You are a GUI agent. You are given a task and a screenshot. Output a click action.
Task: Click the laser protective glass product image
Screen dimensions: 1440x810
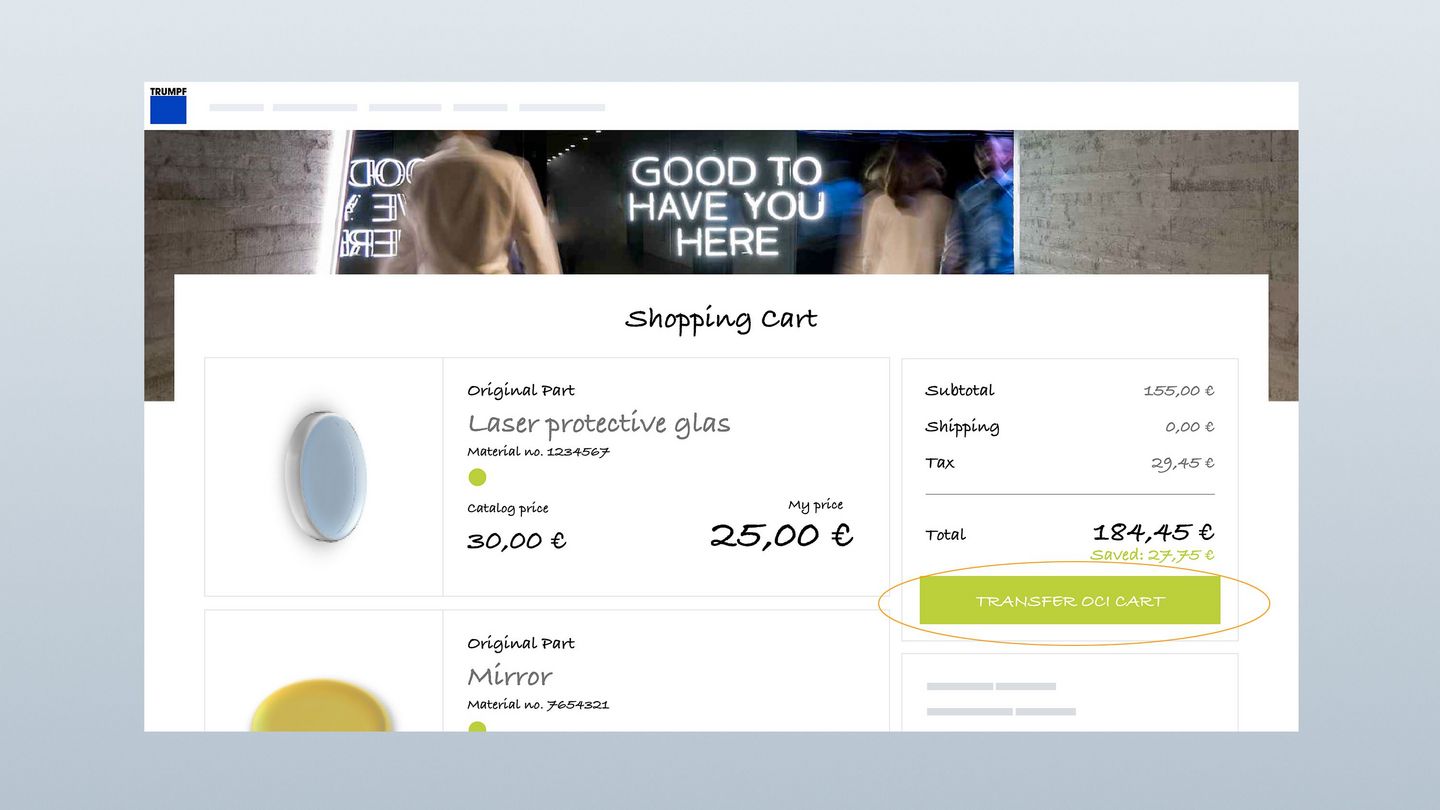pyautogui.click(x=325, y=476)
